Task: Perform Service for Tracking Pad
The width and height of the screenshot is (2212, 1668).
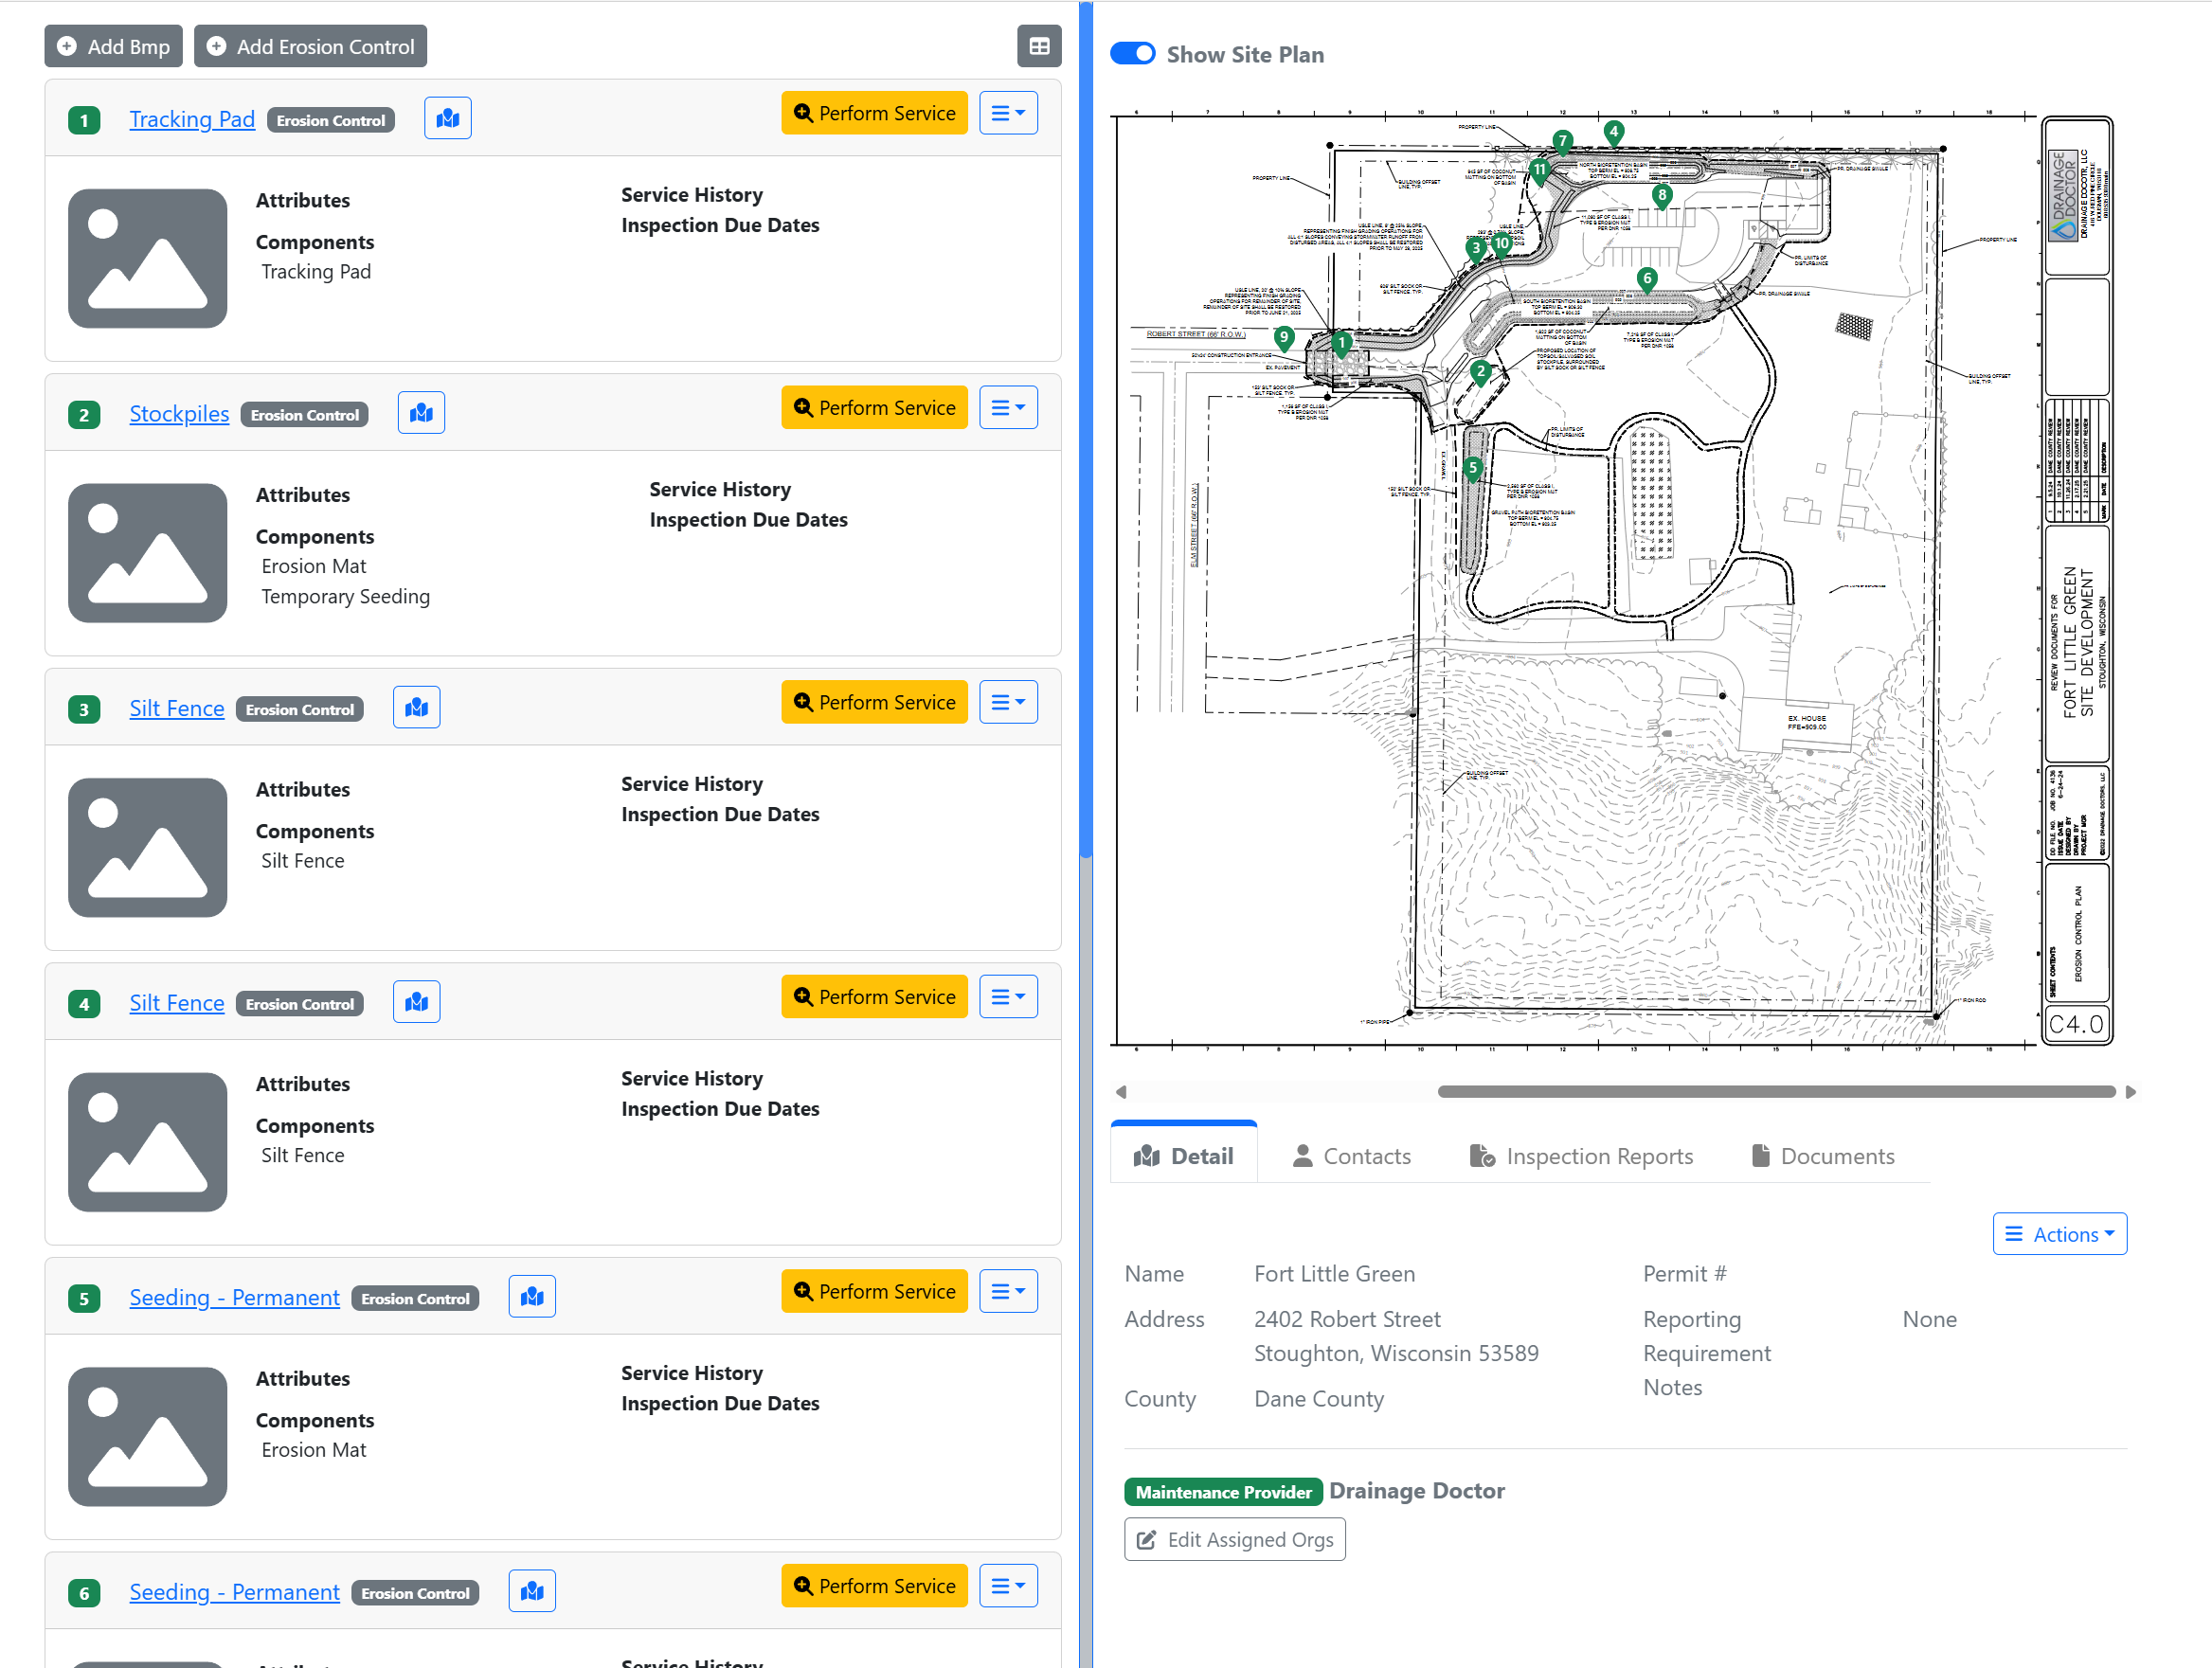Action: coord(874,113)
